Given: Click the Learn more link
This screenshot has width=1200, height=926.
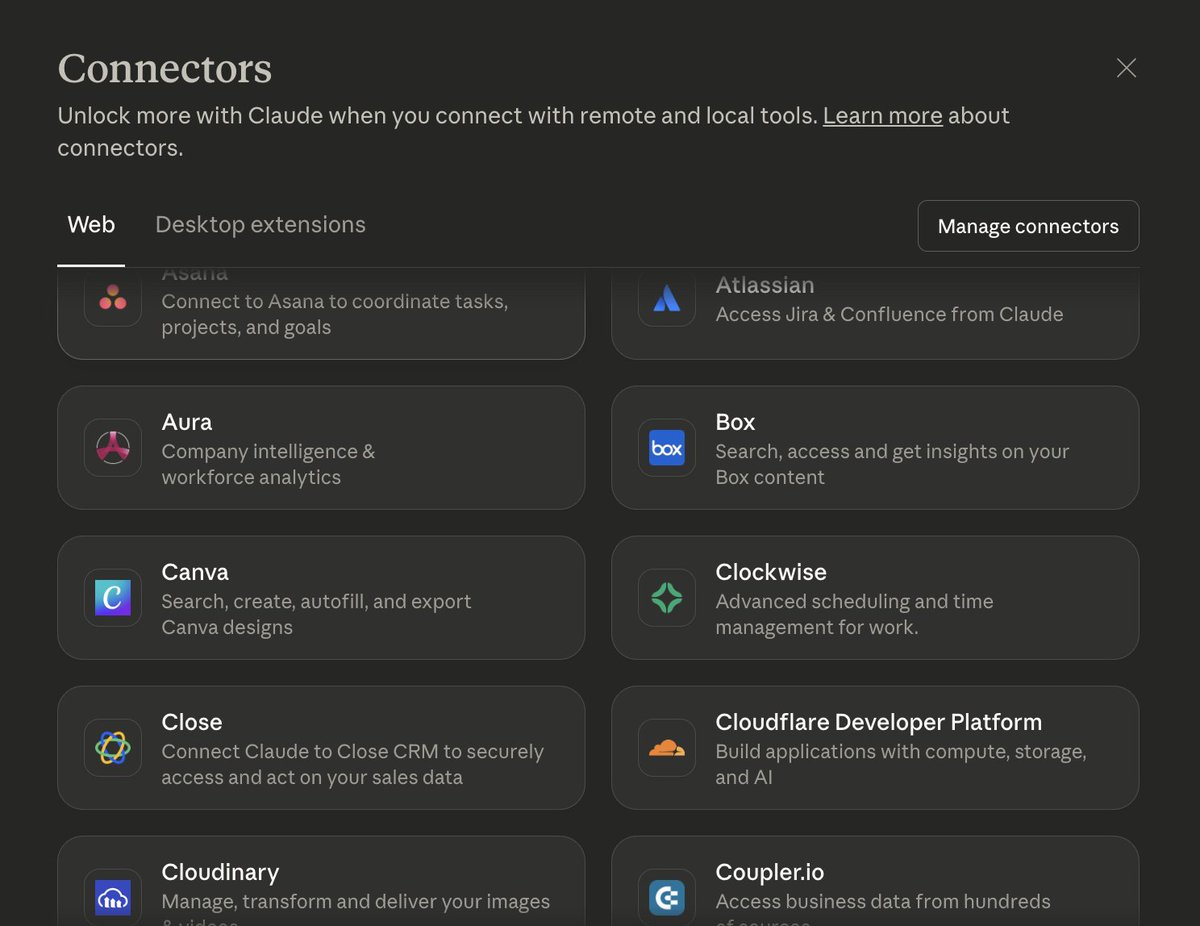Looking at the screenshot, I should 882,115.
